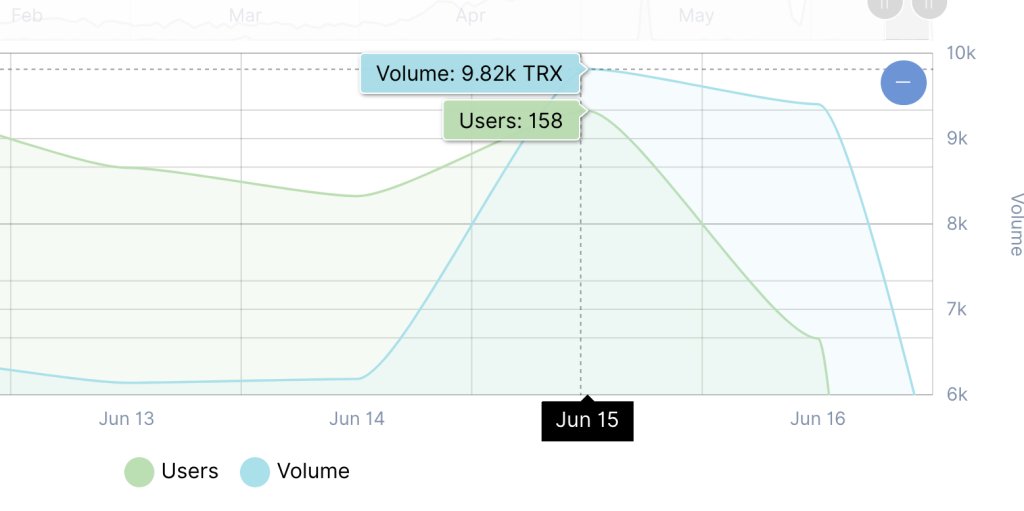Click the 6k volume axis label
This screenshot has height=511, width=1024.
(x=957, y=394)
